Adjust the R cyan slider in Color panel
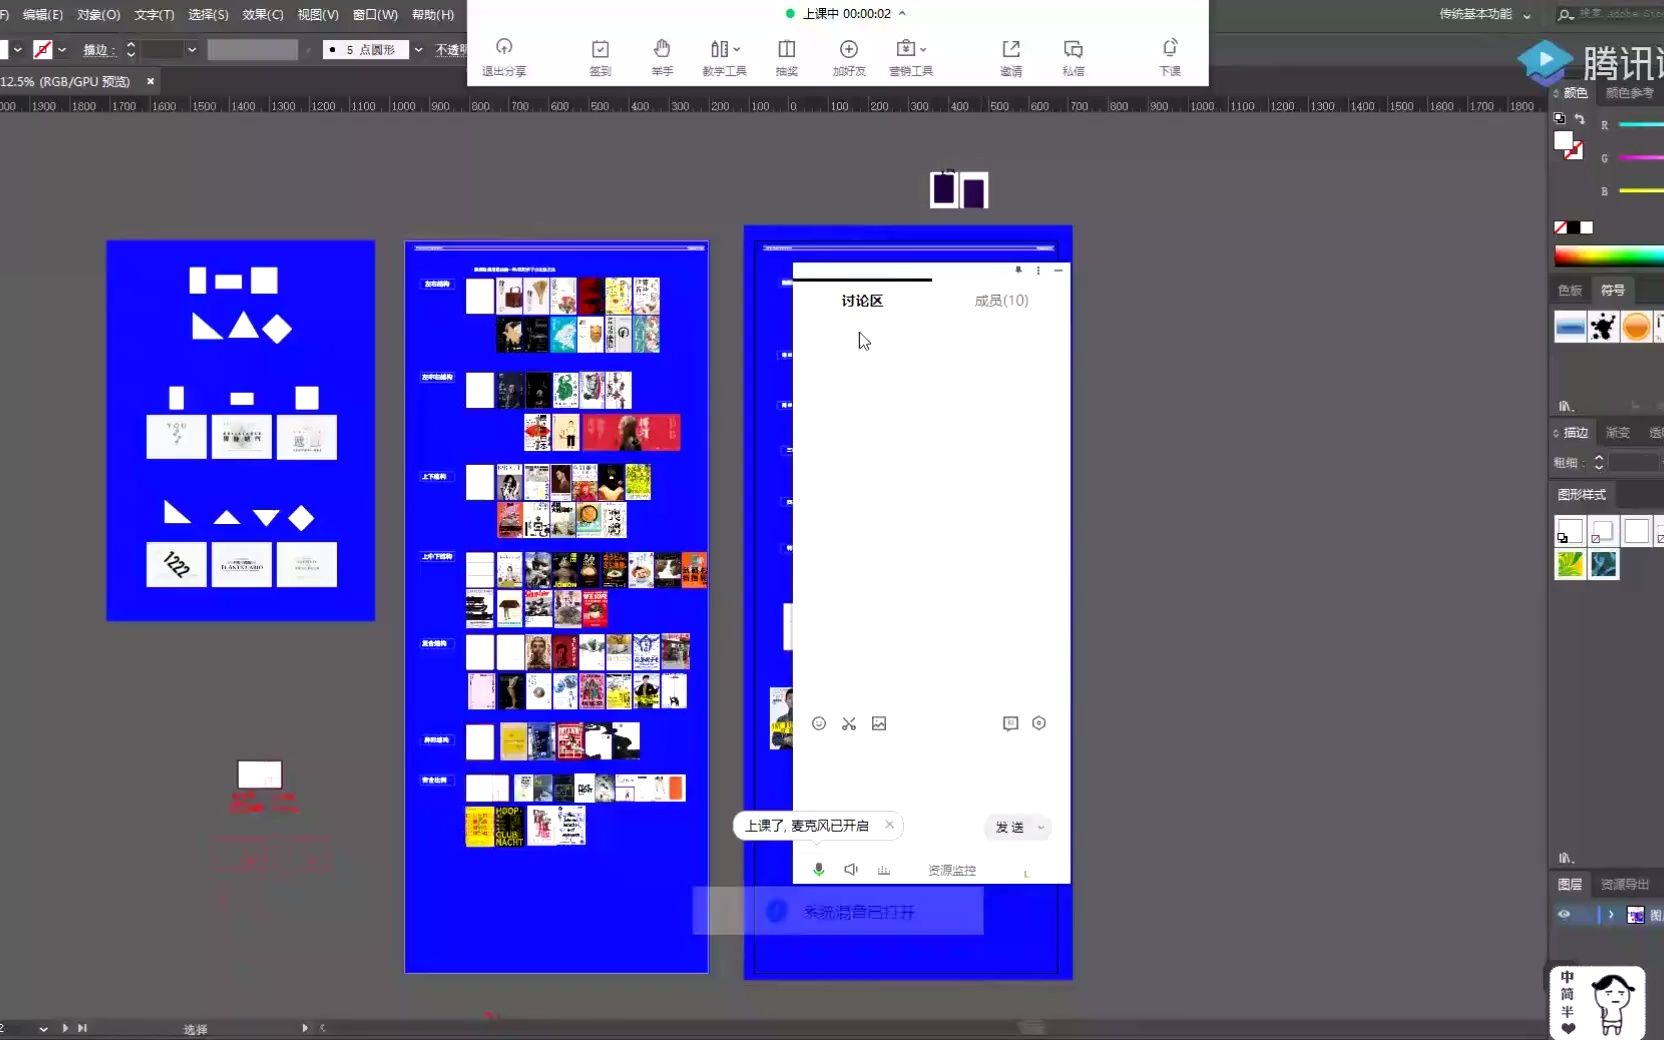The image size is (1664, 1040). 1641,125
